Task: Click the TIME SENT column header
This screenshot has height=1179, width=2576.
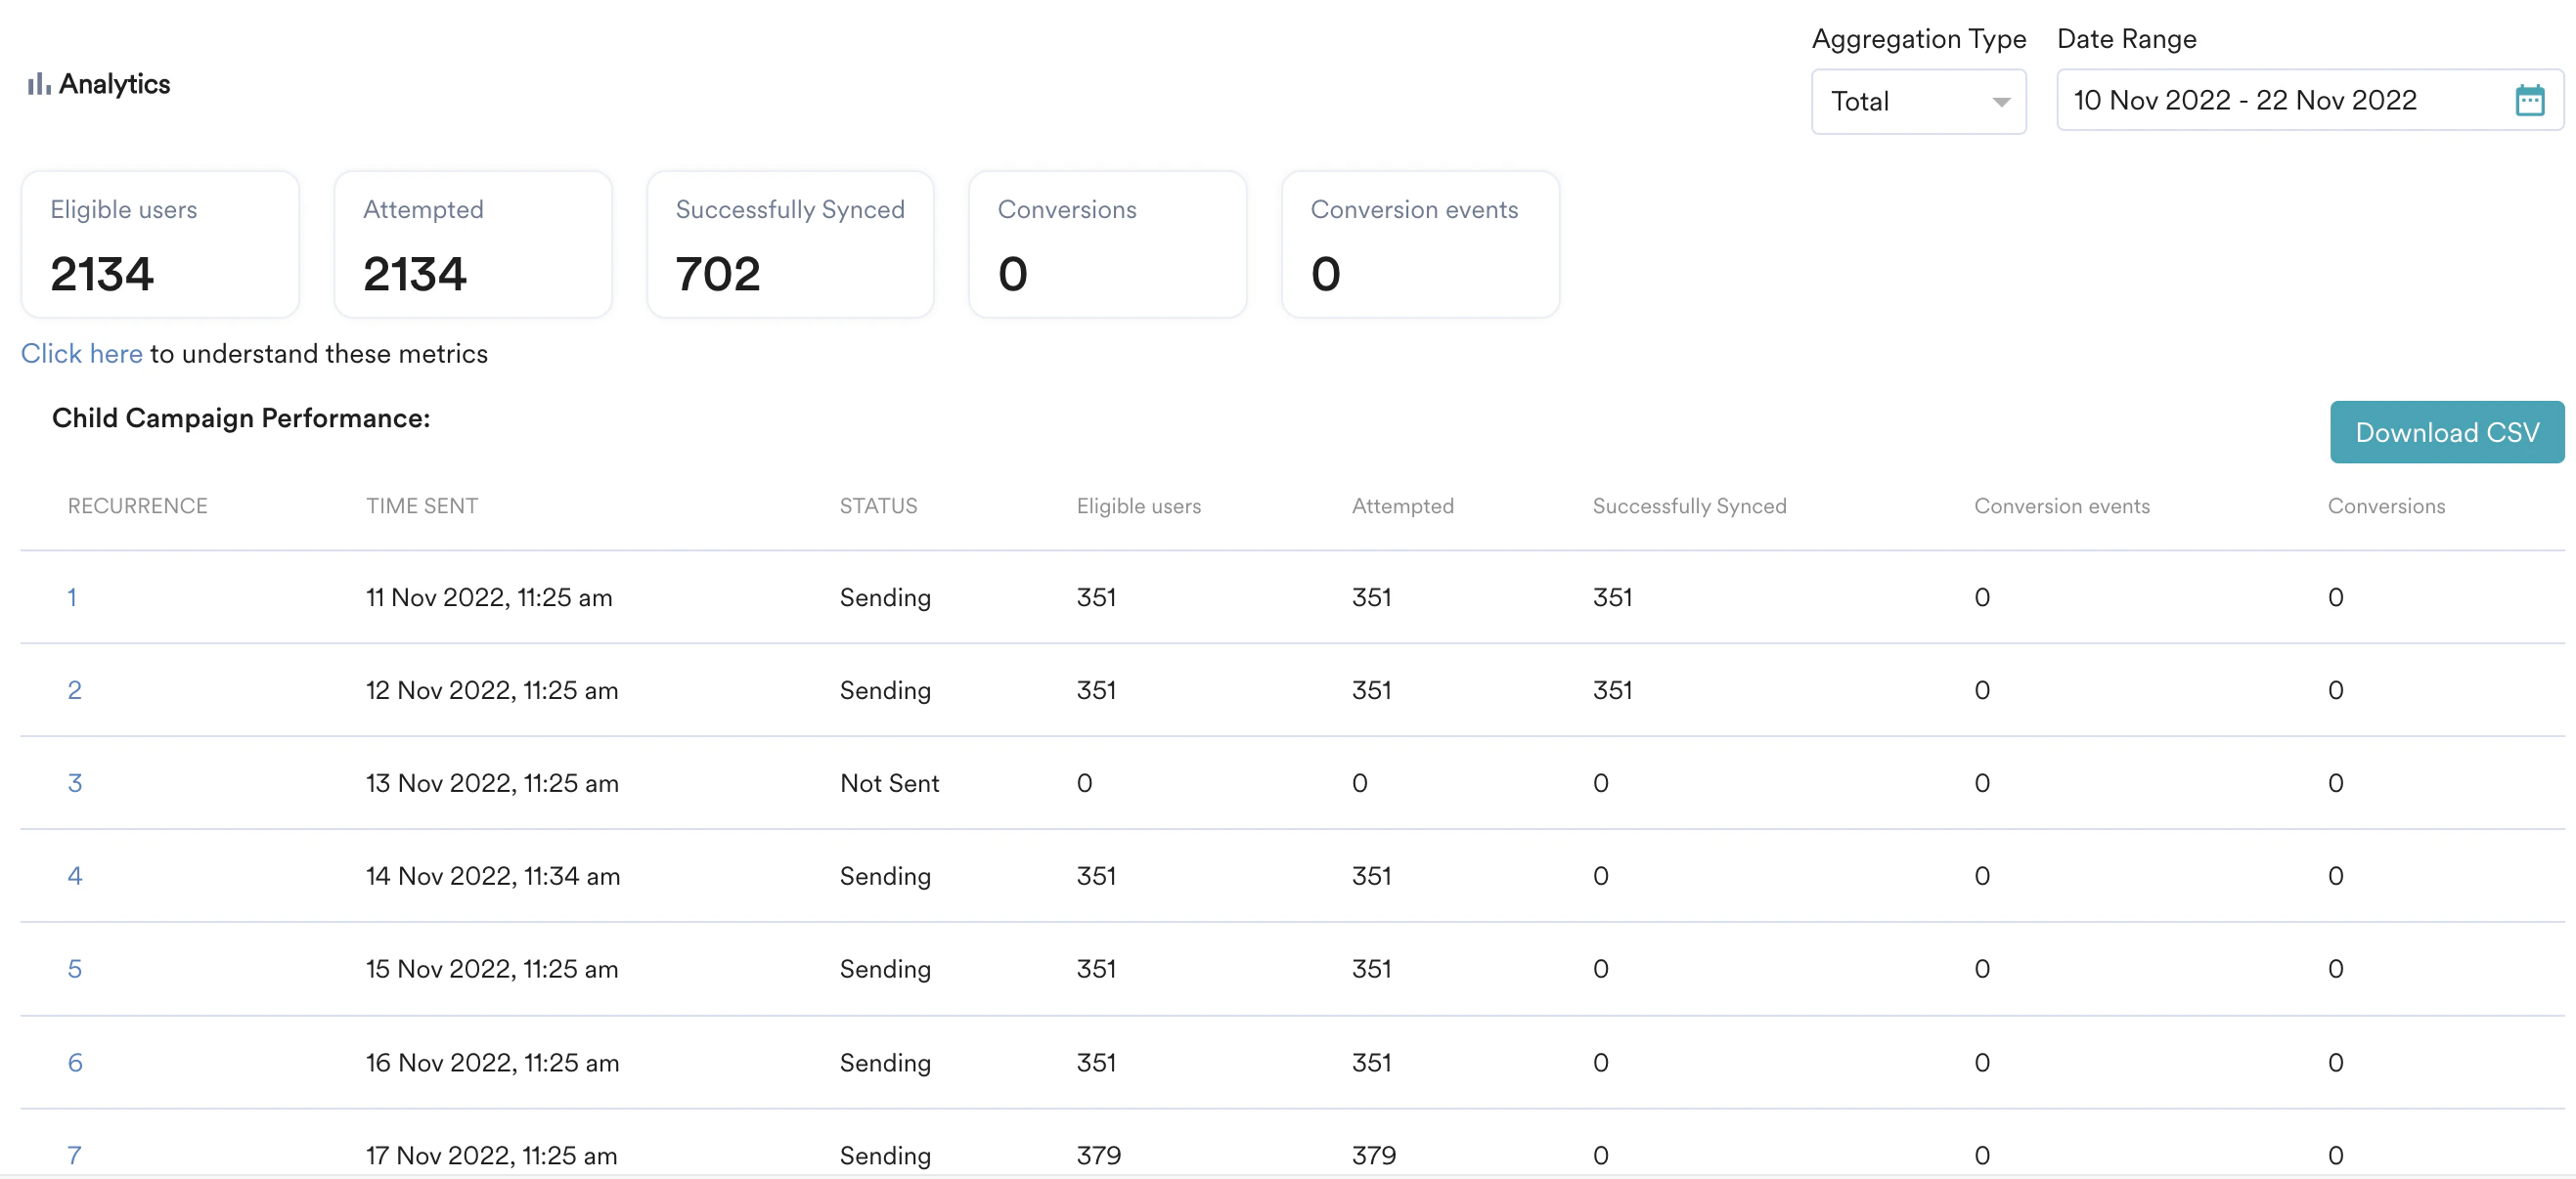Action: click(x=421, y=506)
